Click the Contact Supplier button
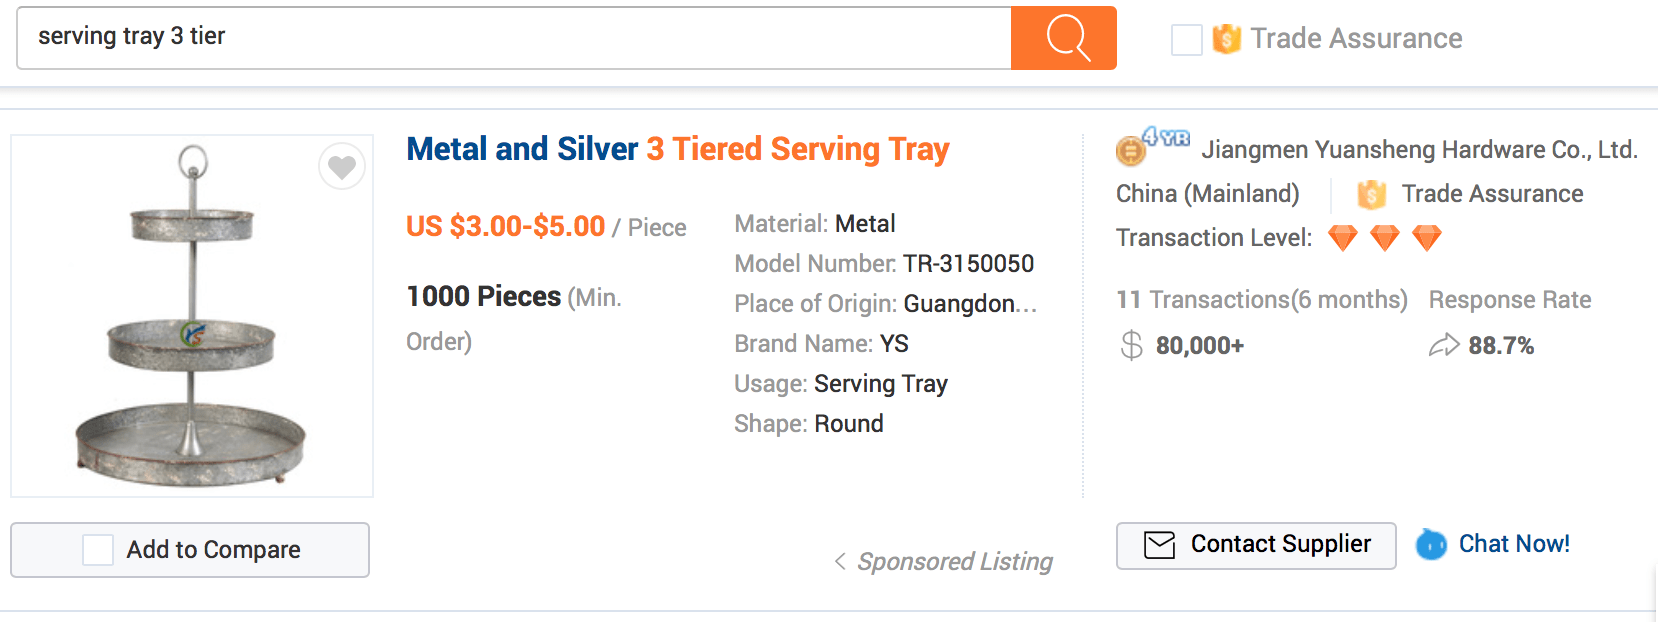Viewport: 1658px width, 622px height. coord(1256,546)
